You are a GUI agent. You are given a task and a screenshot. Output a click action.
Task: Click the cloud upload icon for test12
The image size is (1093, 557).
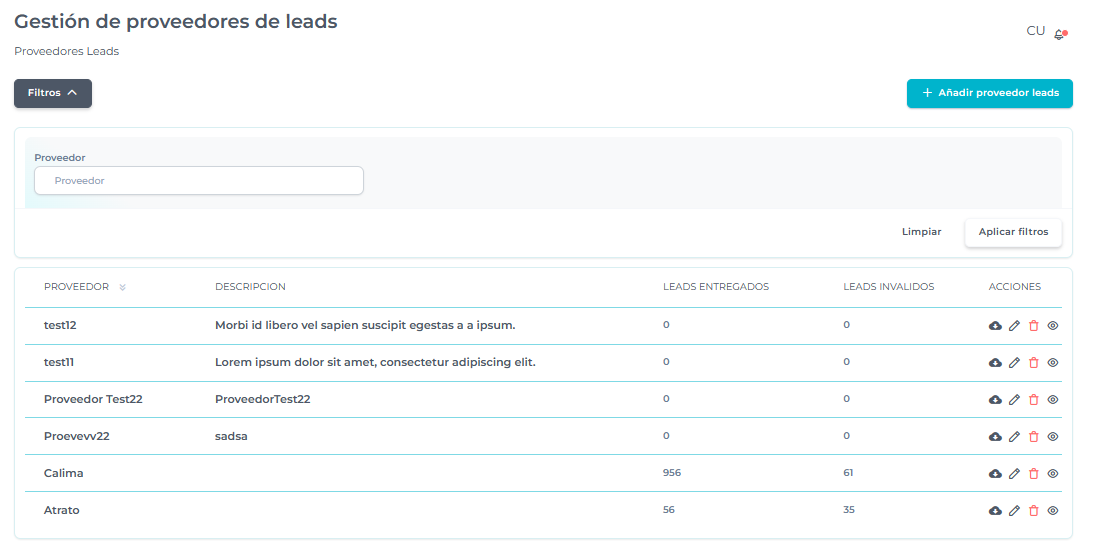coord(995,326)
